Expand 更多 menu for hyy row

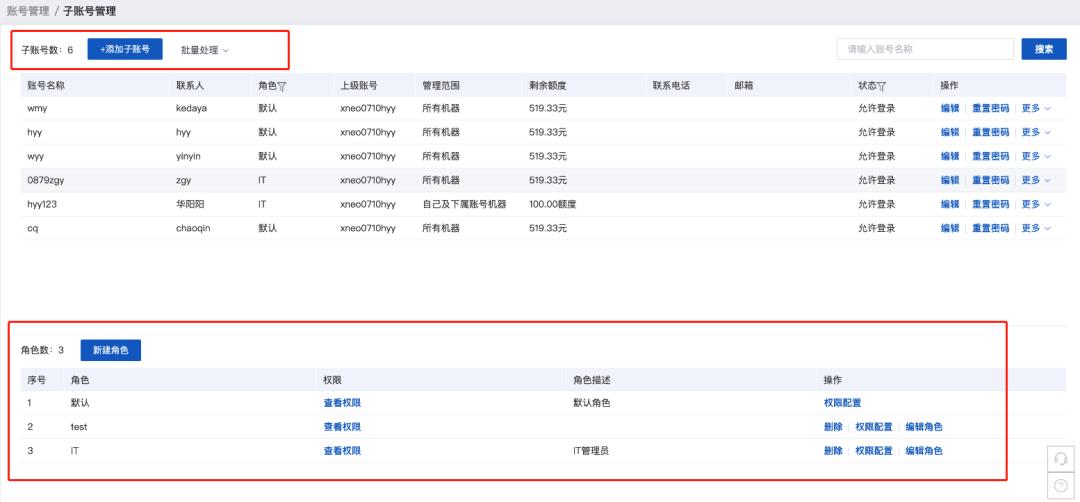1036,132
